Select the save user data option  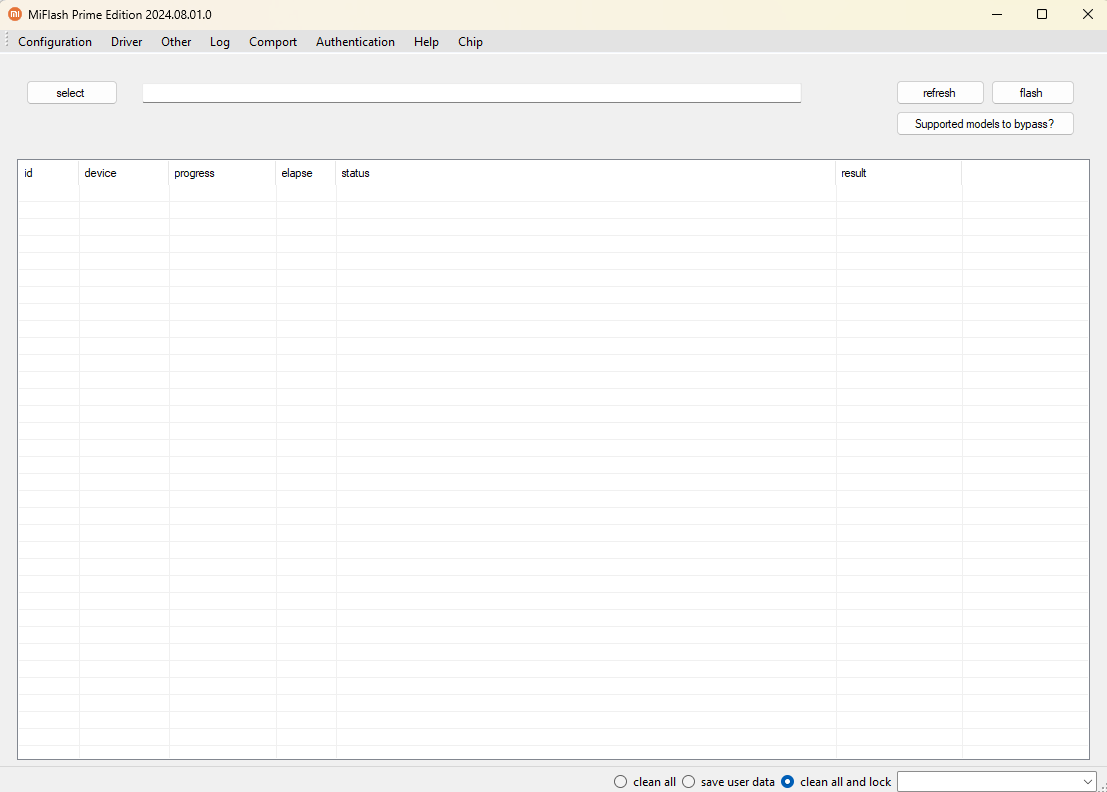pos(688,781)
